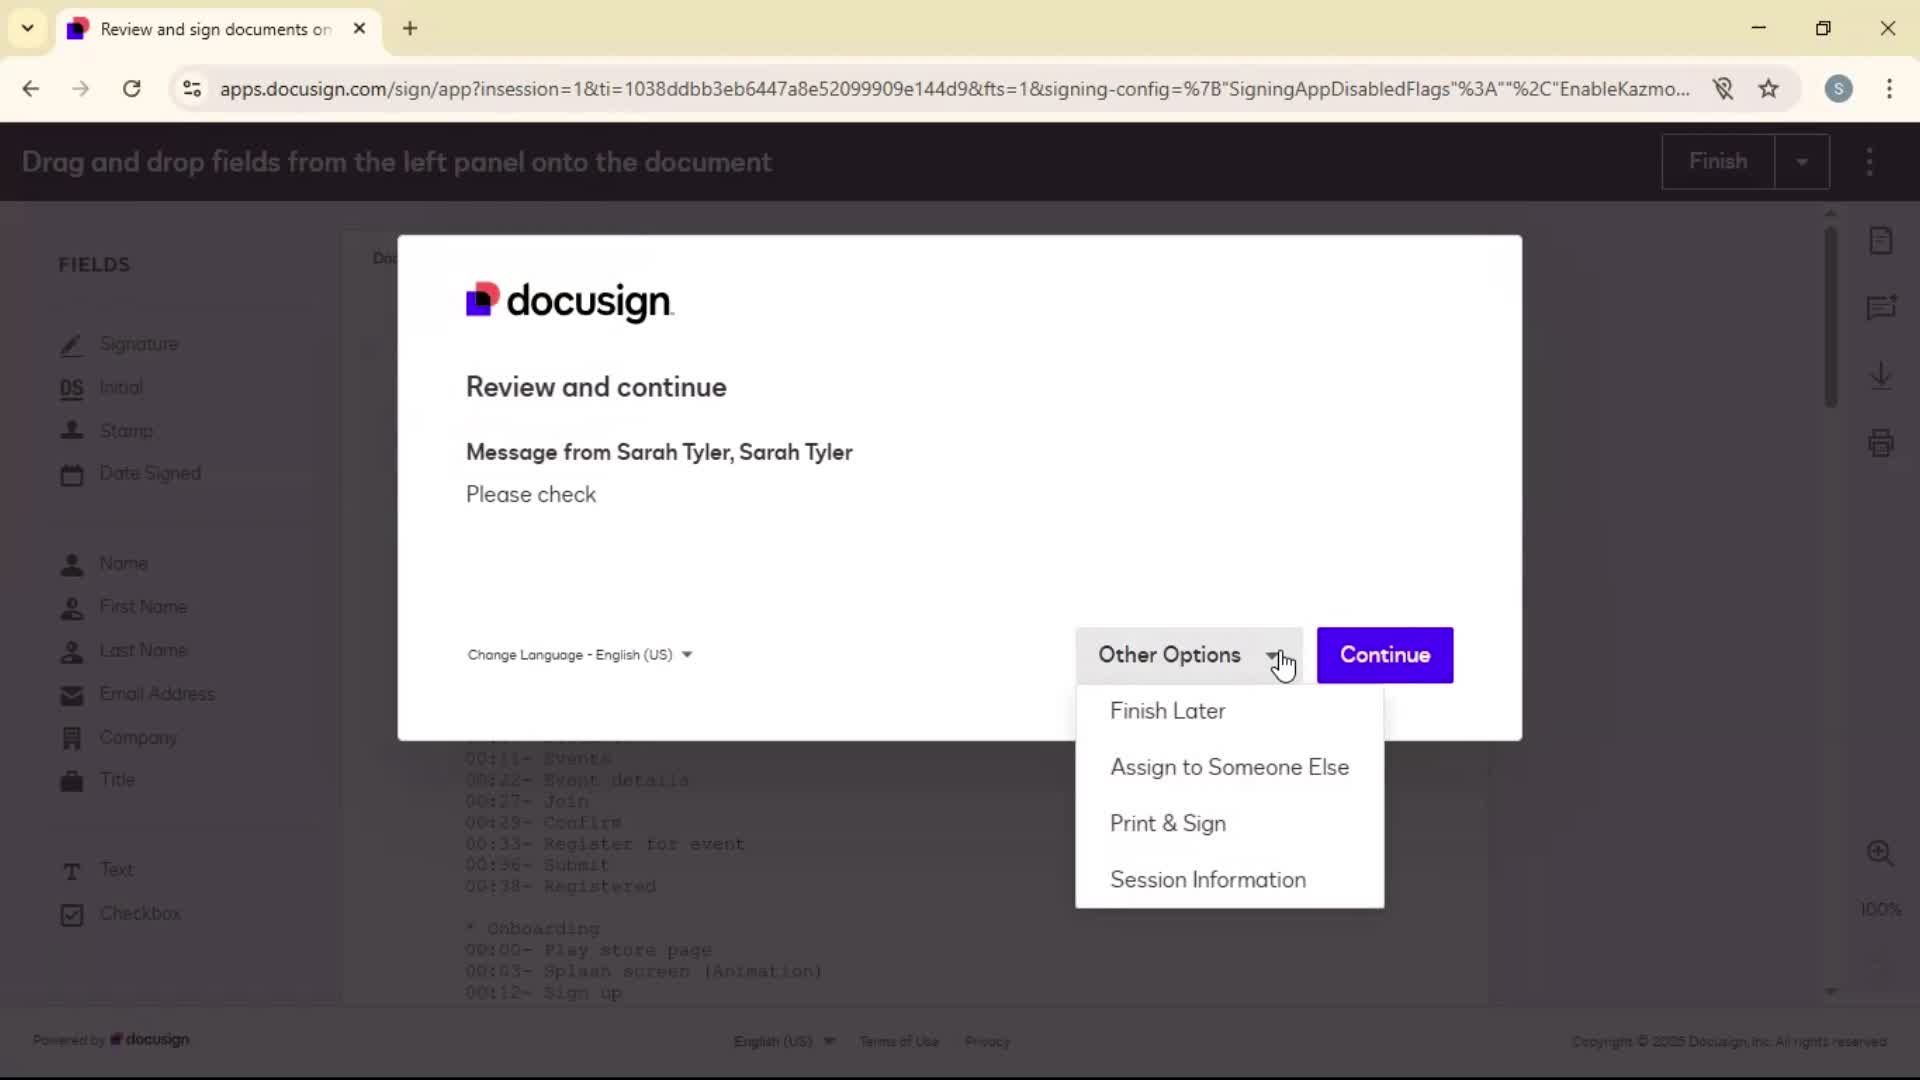
Task: Open DocuSign more actions kebab menu
Action: click(1870, 162)
